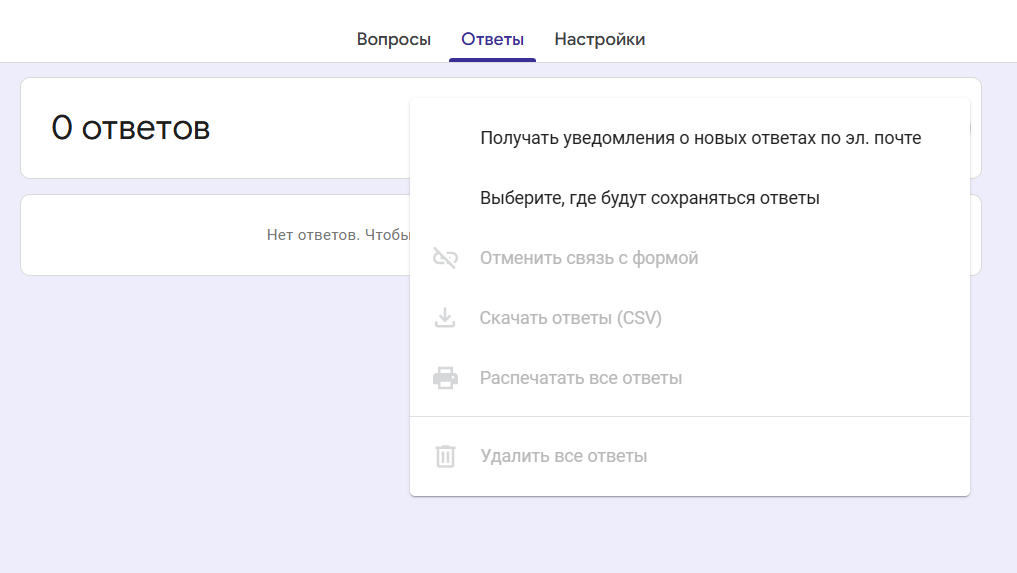
Task: Click the 0 ответов heading
Action: coord(131,128)
